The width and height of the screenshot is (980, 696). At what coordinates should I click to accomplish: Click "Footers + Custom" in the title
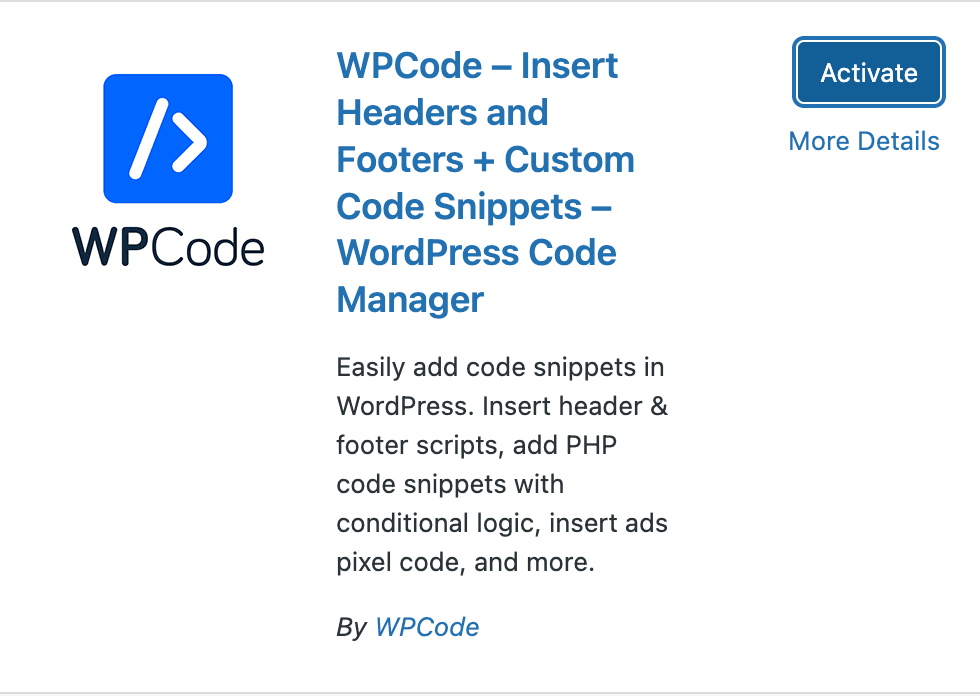click(485, 159)
